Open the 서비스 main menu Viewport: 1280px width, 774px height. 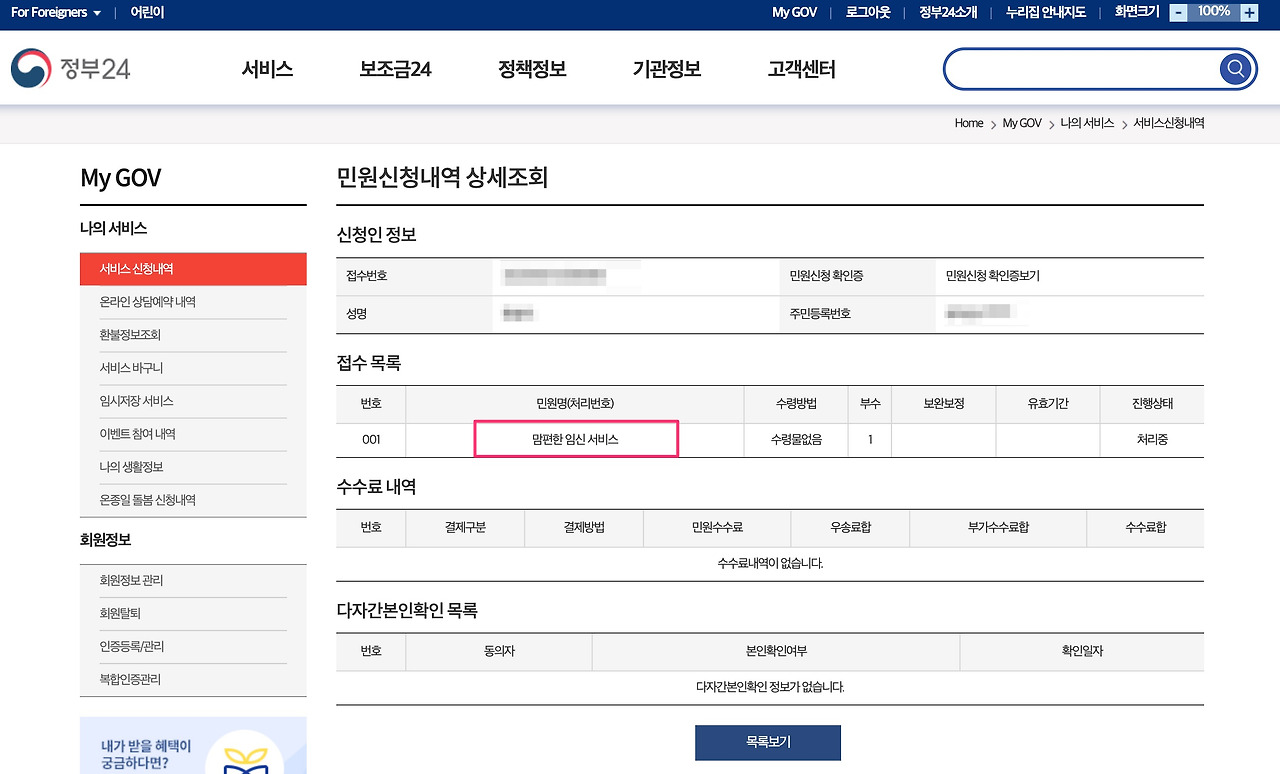click(x=267, y=69)
